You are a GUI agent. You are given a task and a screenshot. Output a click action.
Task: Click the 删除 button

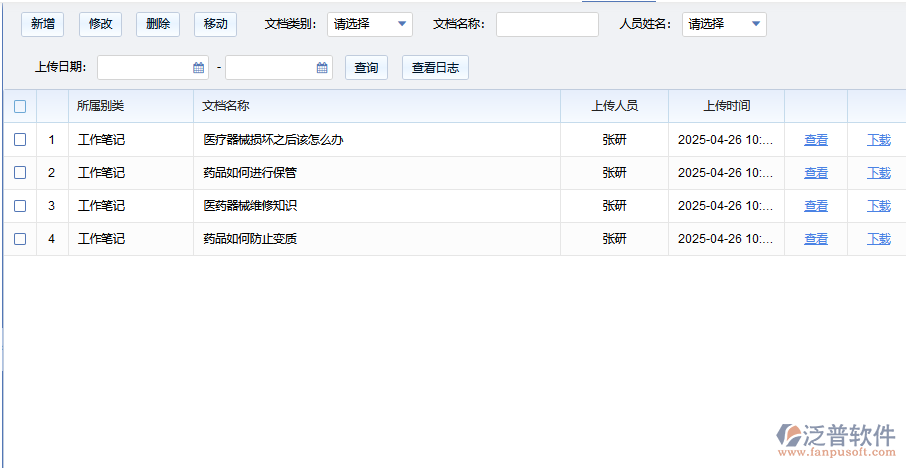click(158, 24)
